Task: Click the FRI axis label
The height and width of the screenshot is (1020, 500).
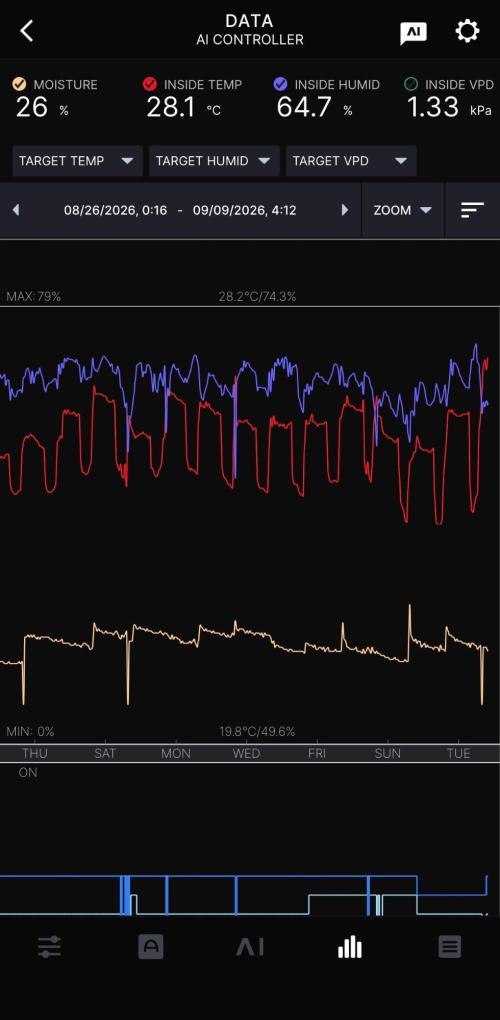Action: 317,753
